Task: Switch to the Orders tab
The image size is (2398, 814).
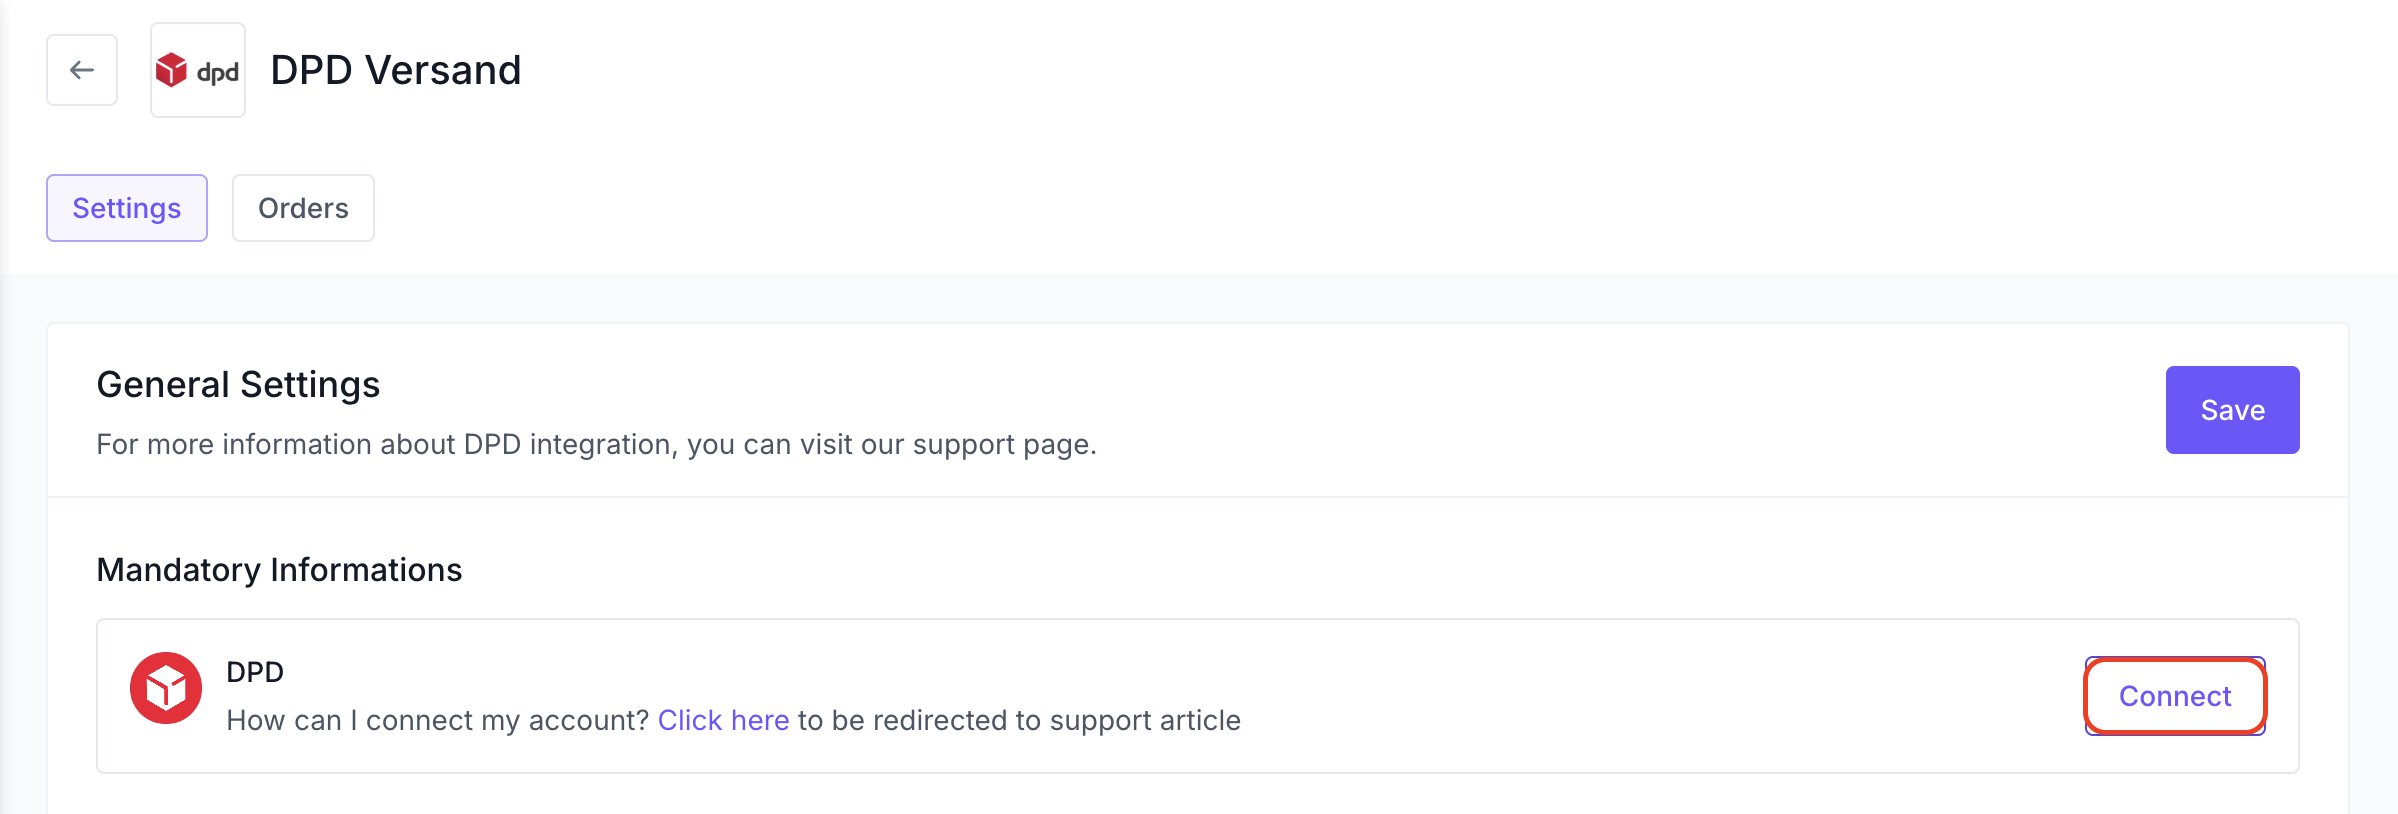Action: tap(303, 208)
